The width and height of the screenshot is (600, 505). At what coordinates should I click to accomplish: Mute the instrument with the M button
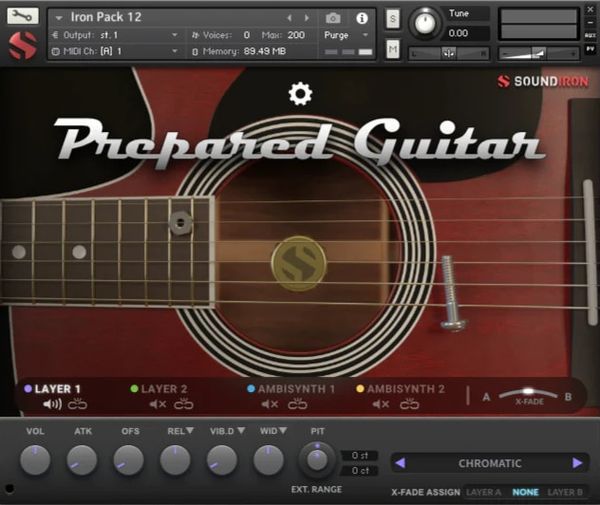[x=393, y=49]
